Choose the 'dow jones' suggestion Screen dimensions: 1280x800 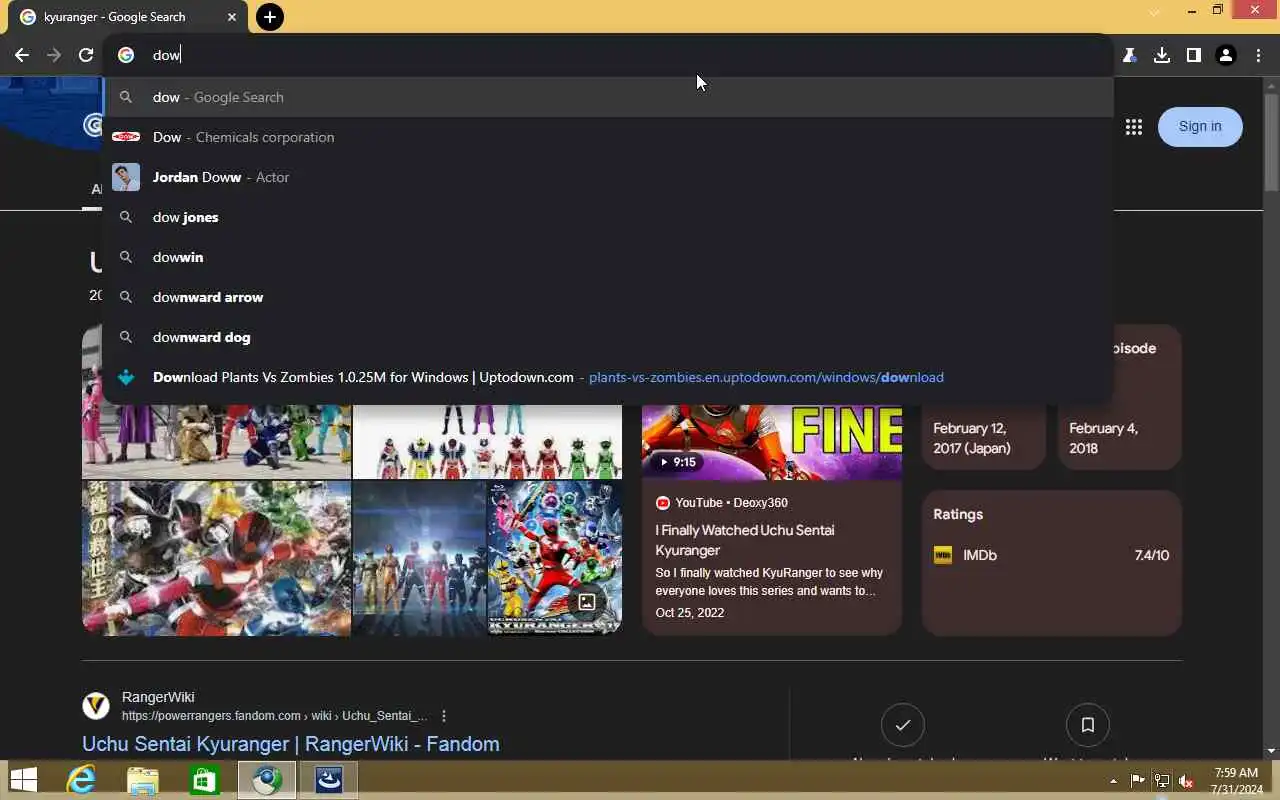608,217
